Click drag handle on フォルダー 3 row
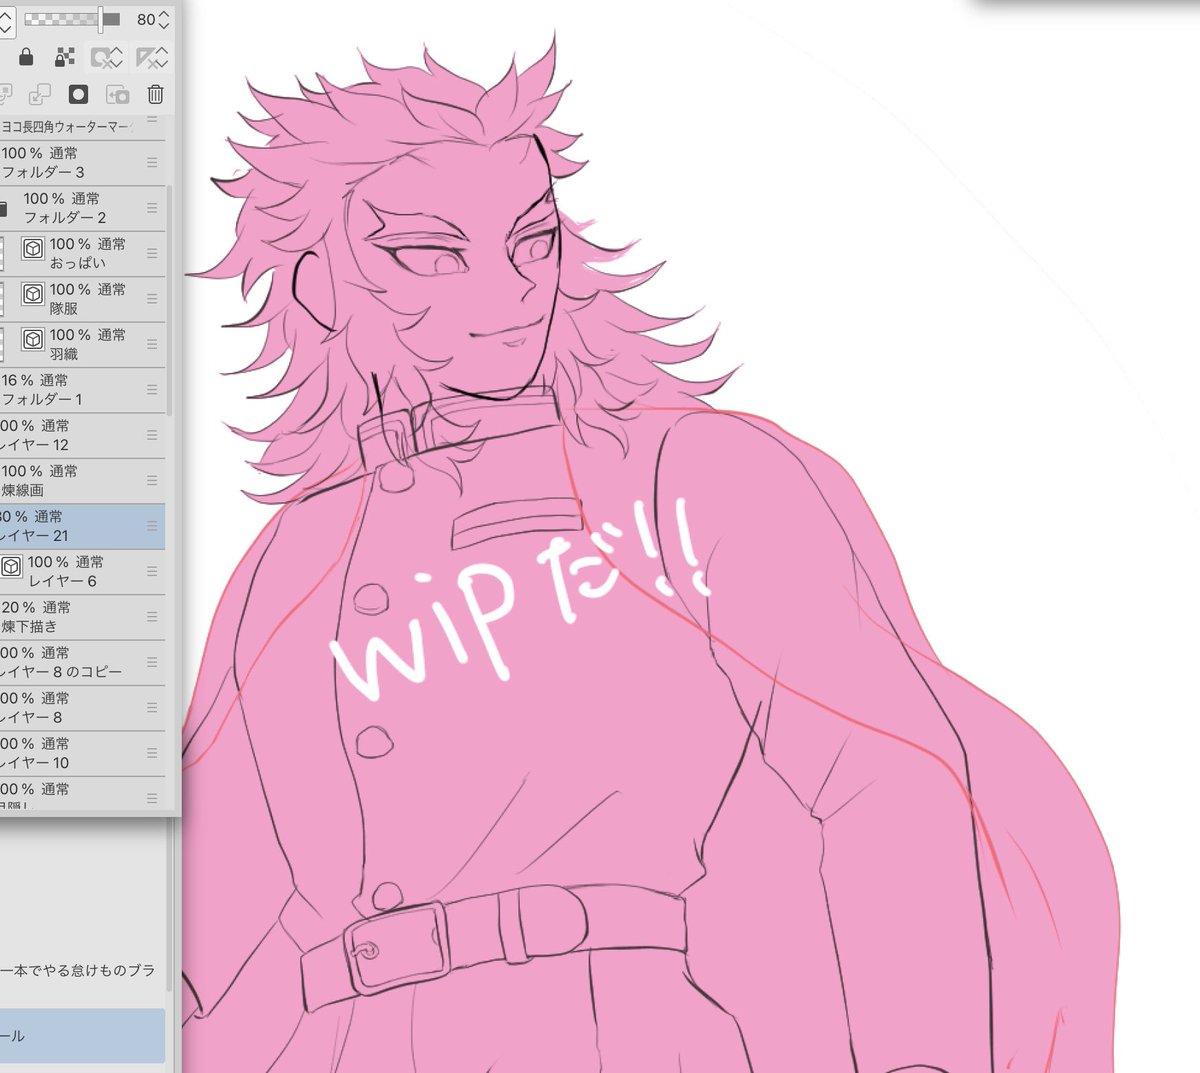This screenshot has width=1200, height=1073. point(152,162)
